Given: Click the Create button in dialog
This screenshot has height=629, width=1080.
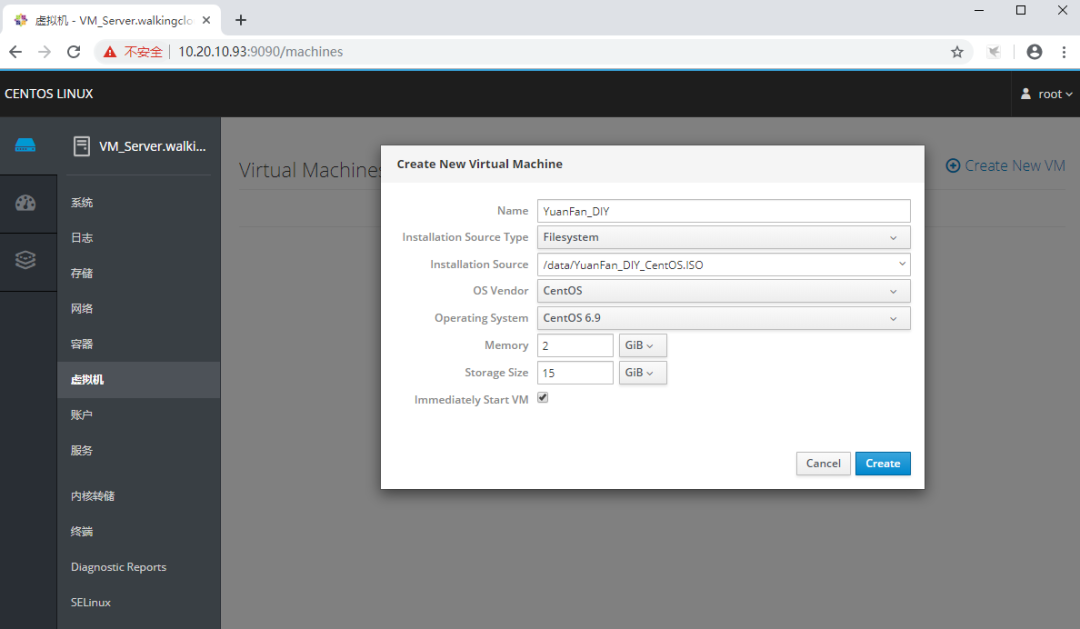Looking at the screenshot, I should 882,464.
